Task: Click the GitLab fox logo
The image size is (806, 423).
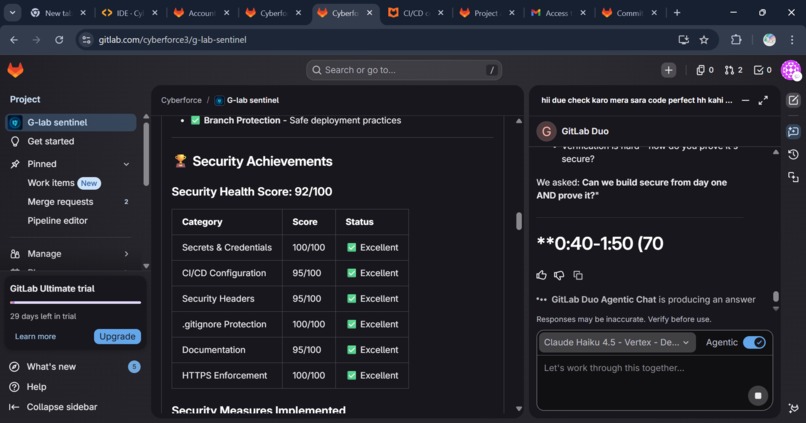Action: point(15,70)
